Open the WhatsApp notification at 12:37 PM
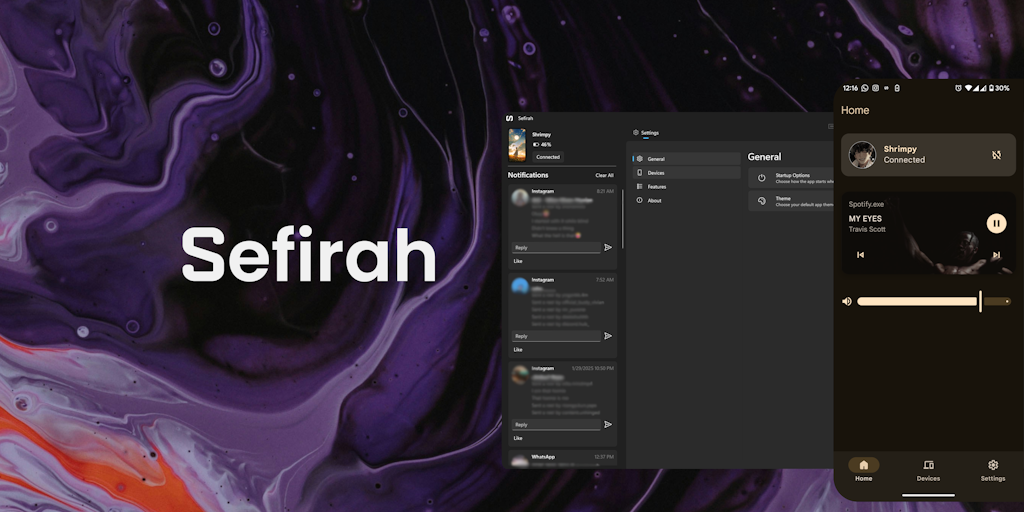 (x=562, y=459)
